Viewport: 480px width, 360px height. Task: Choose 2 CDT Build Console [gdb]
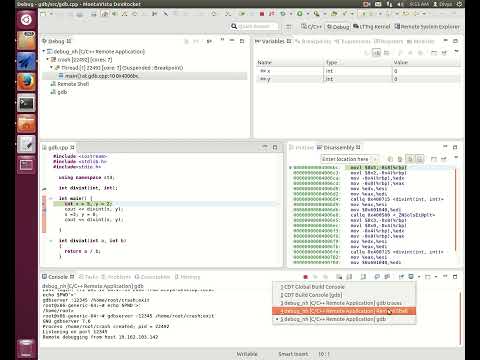tap(344, 295)
